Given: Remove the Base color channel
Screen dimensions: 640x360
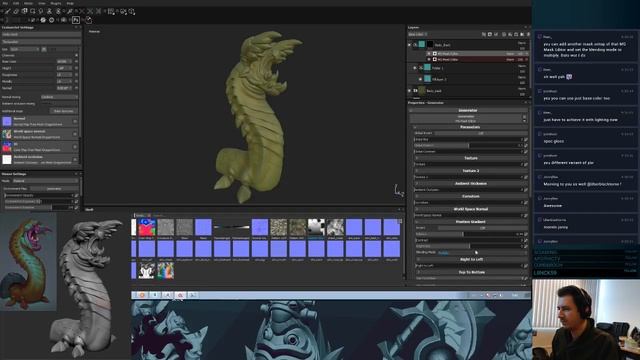Looking at the screenshot, I should pos(76,62).
